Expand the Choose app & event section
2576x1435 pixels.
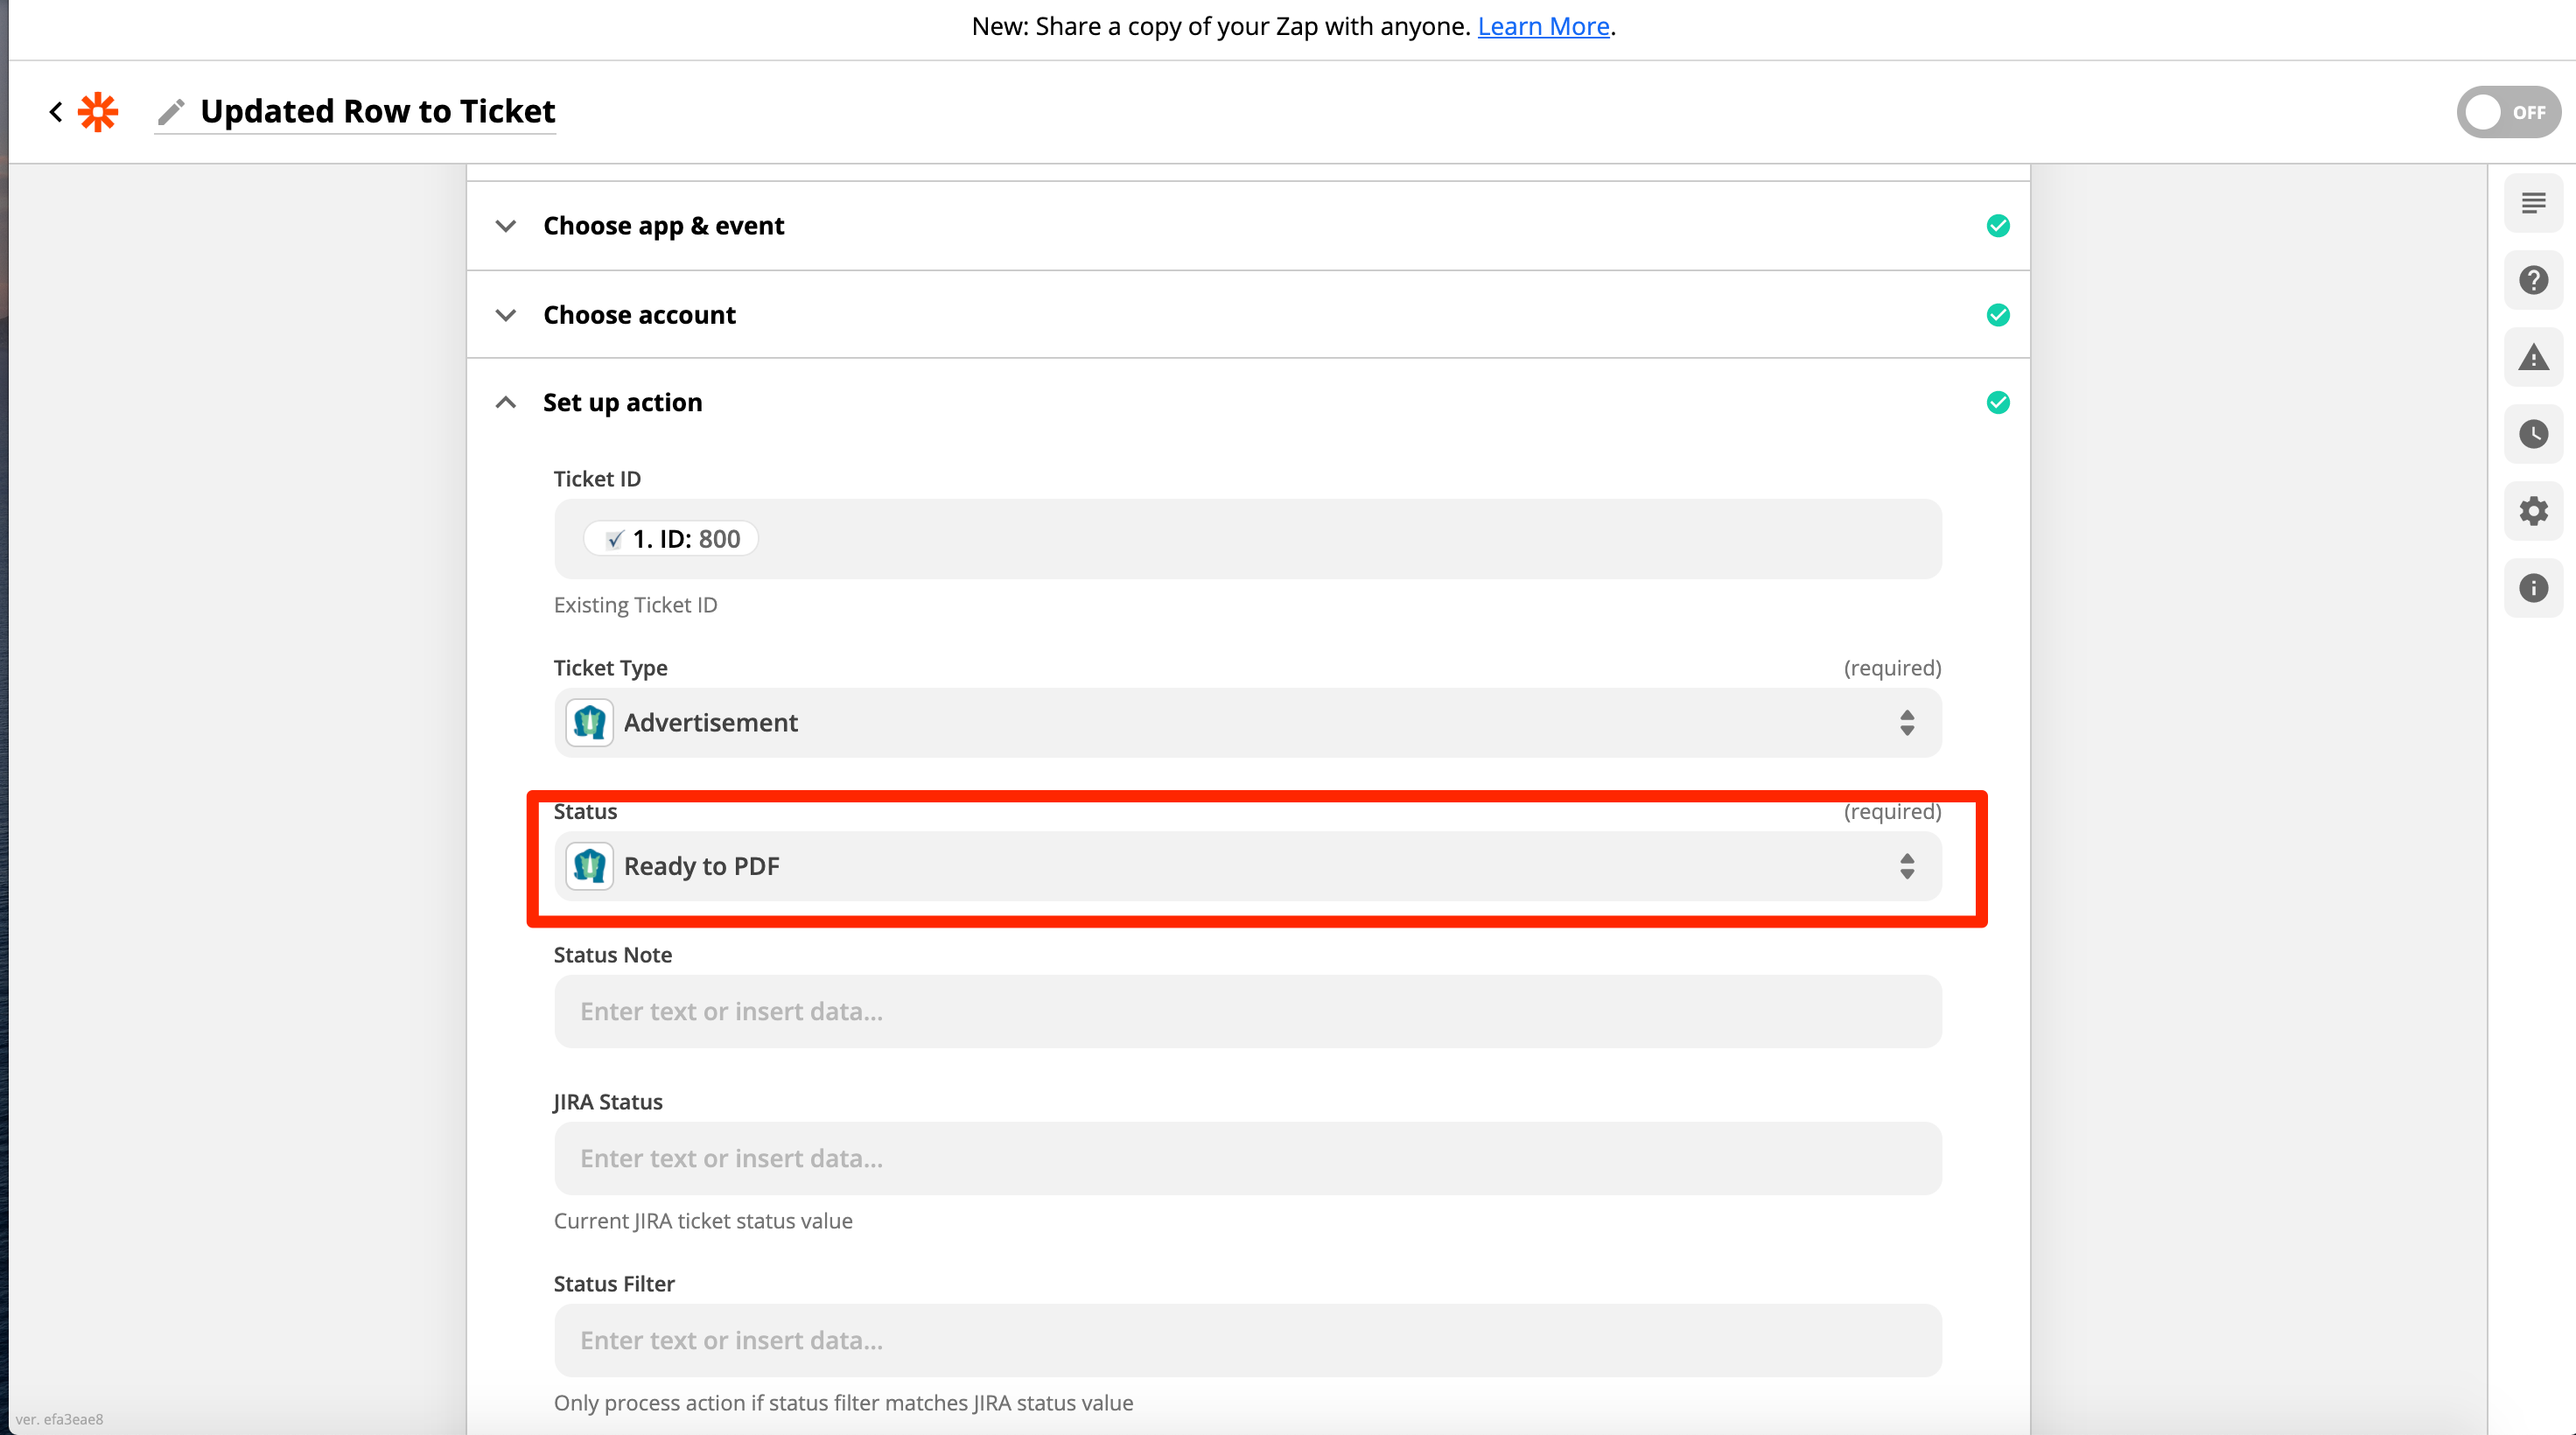663,226
